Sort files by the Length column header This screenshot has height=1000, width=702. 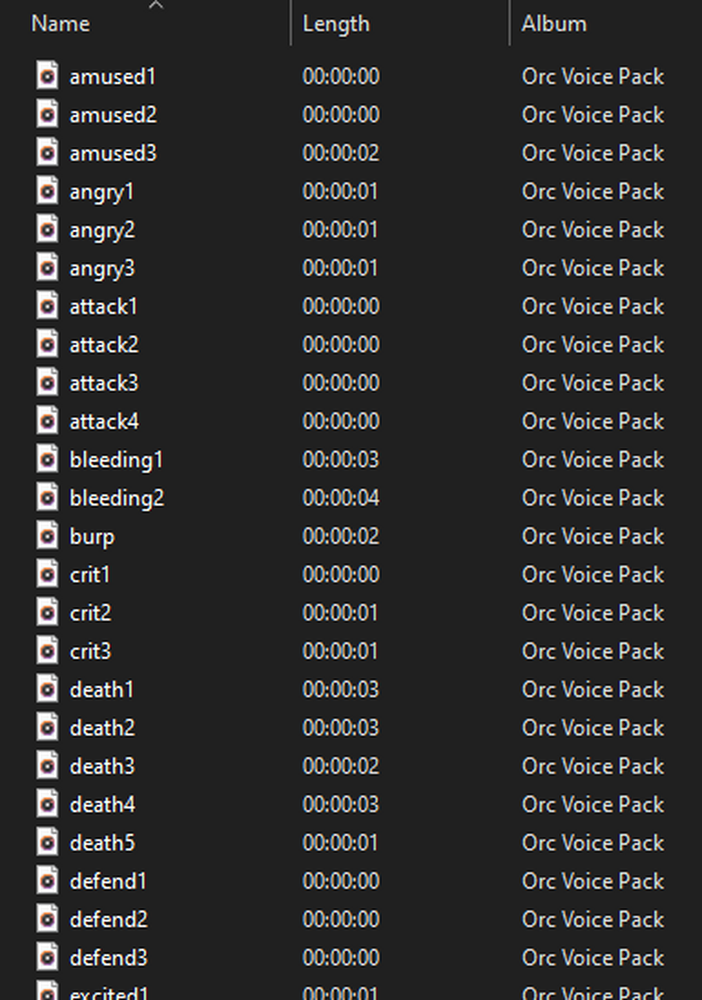(336, 23)
